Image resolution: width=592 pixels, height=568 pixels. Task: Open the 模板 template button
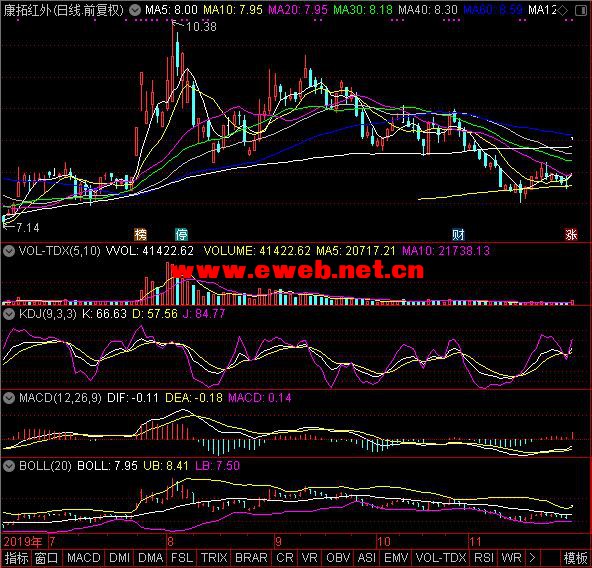point(575,558)
